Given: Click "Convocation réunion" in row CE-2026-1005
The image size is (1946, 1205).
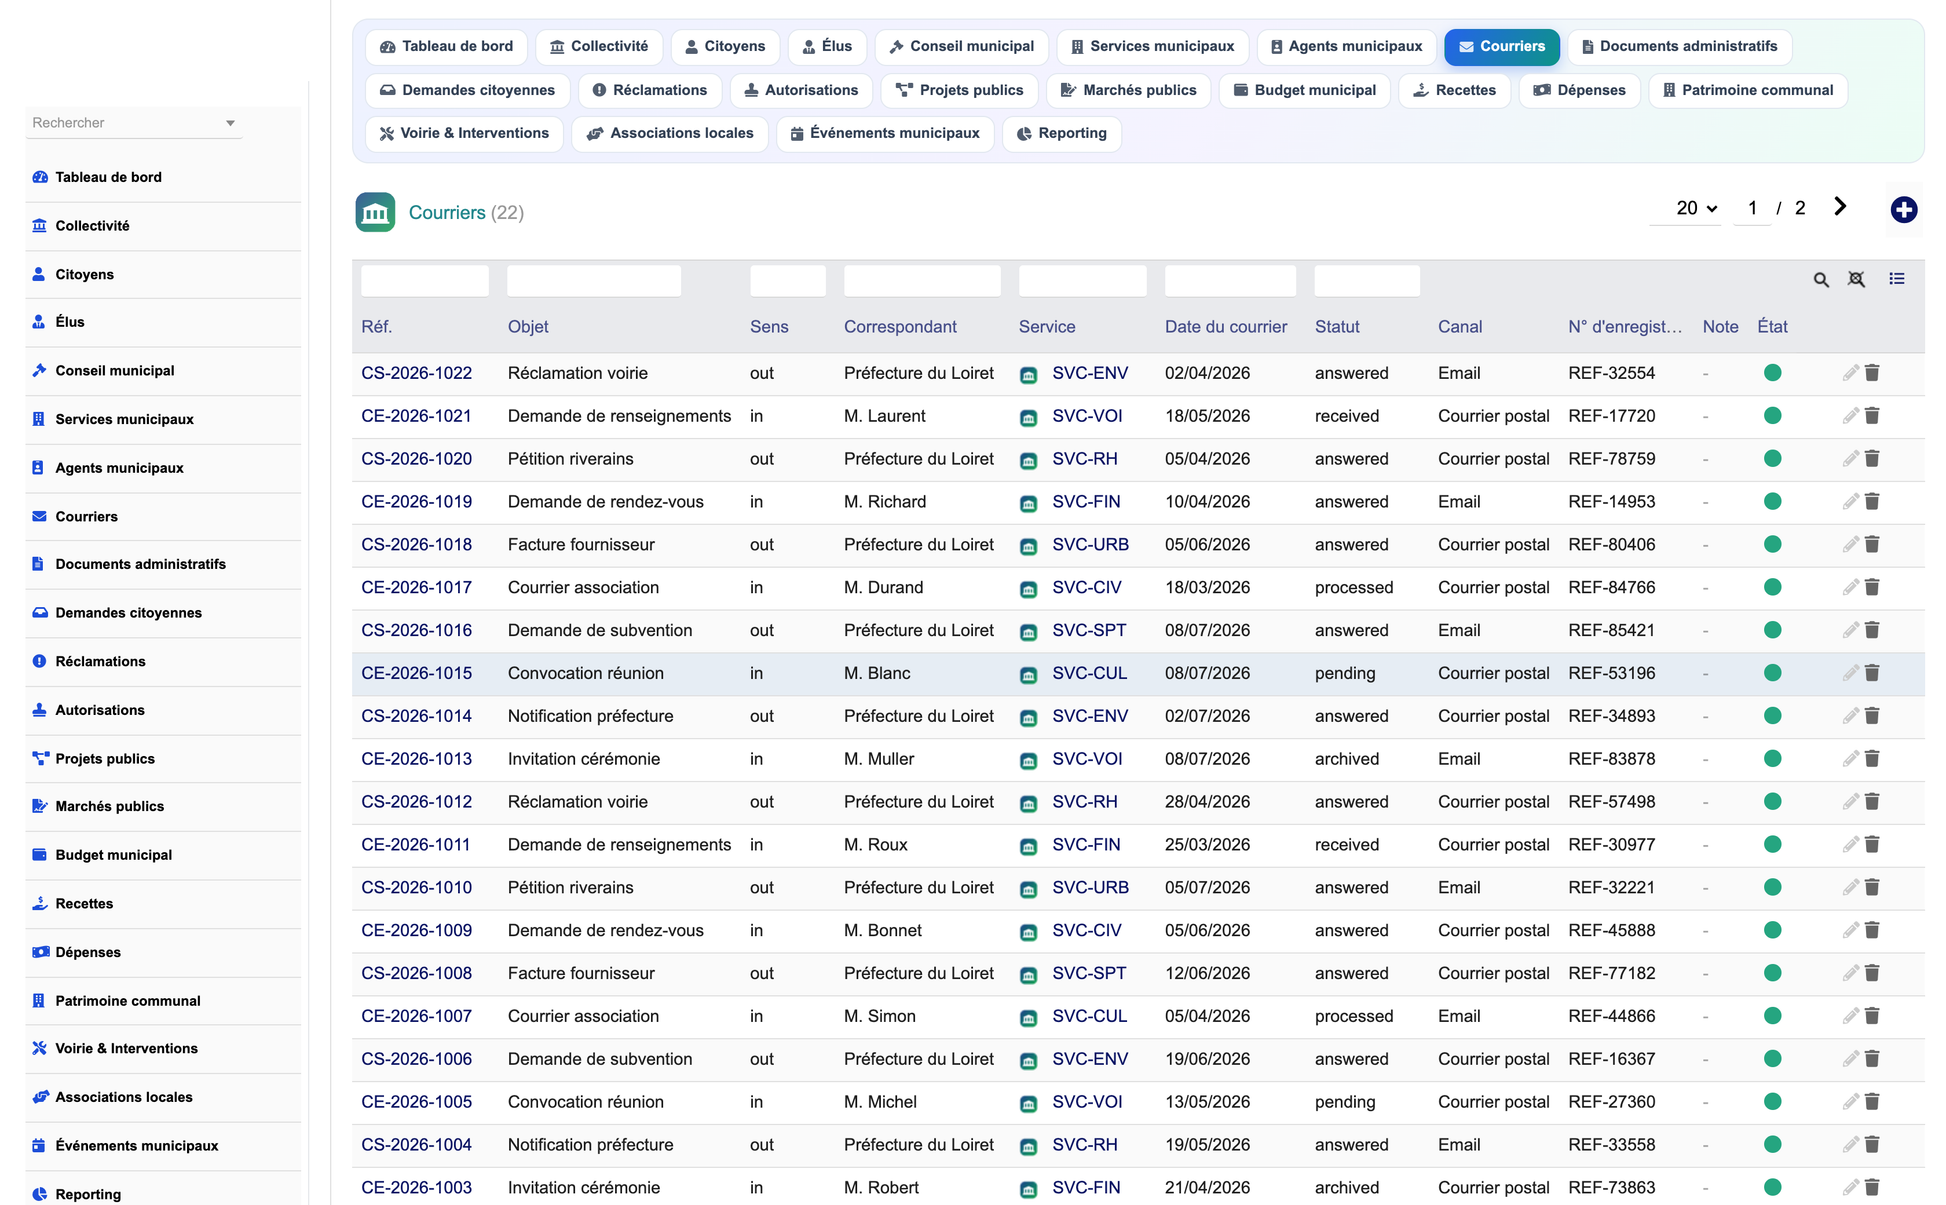Looking at the screenshot, I should (586, 1101).
